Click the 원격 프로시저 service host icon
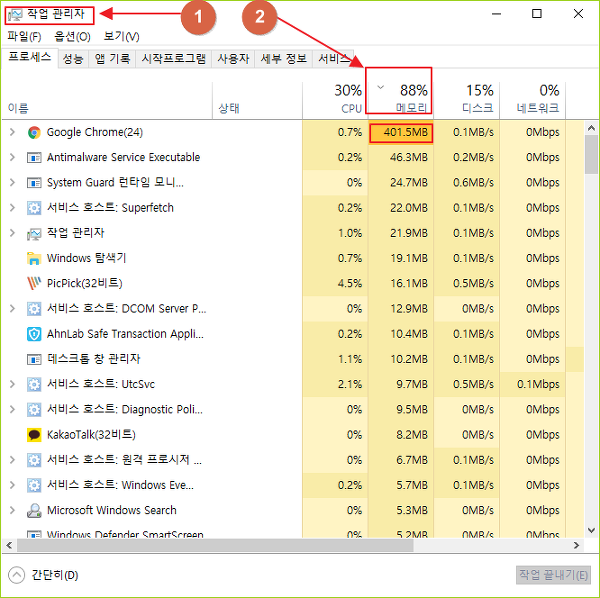Screen dimensions: 600x598 34,460
